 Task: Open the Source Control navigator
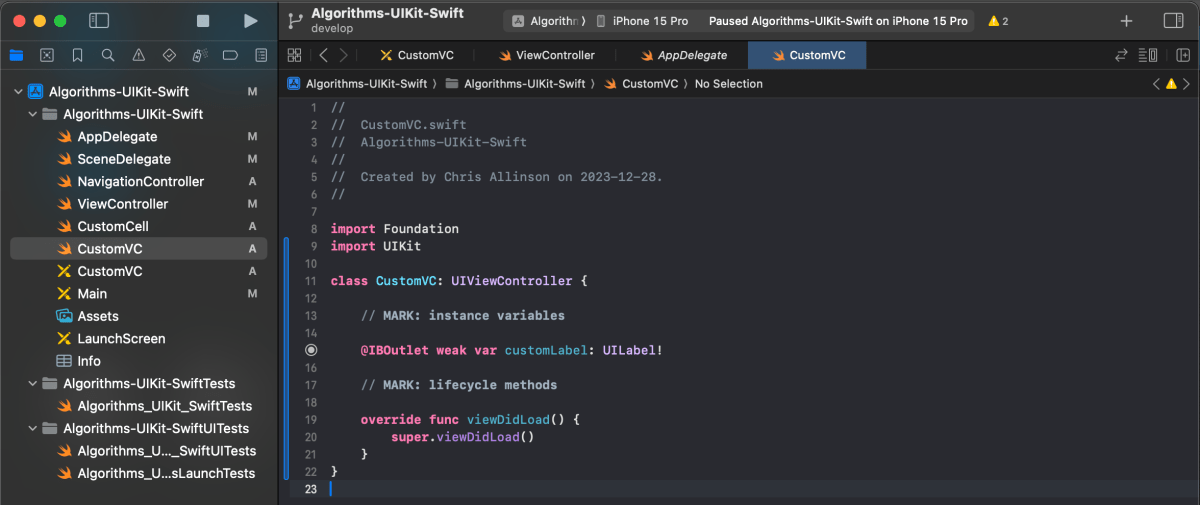coord(47,55)
